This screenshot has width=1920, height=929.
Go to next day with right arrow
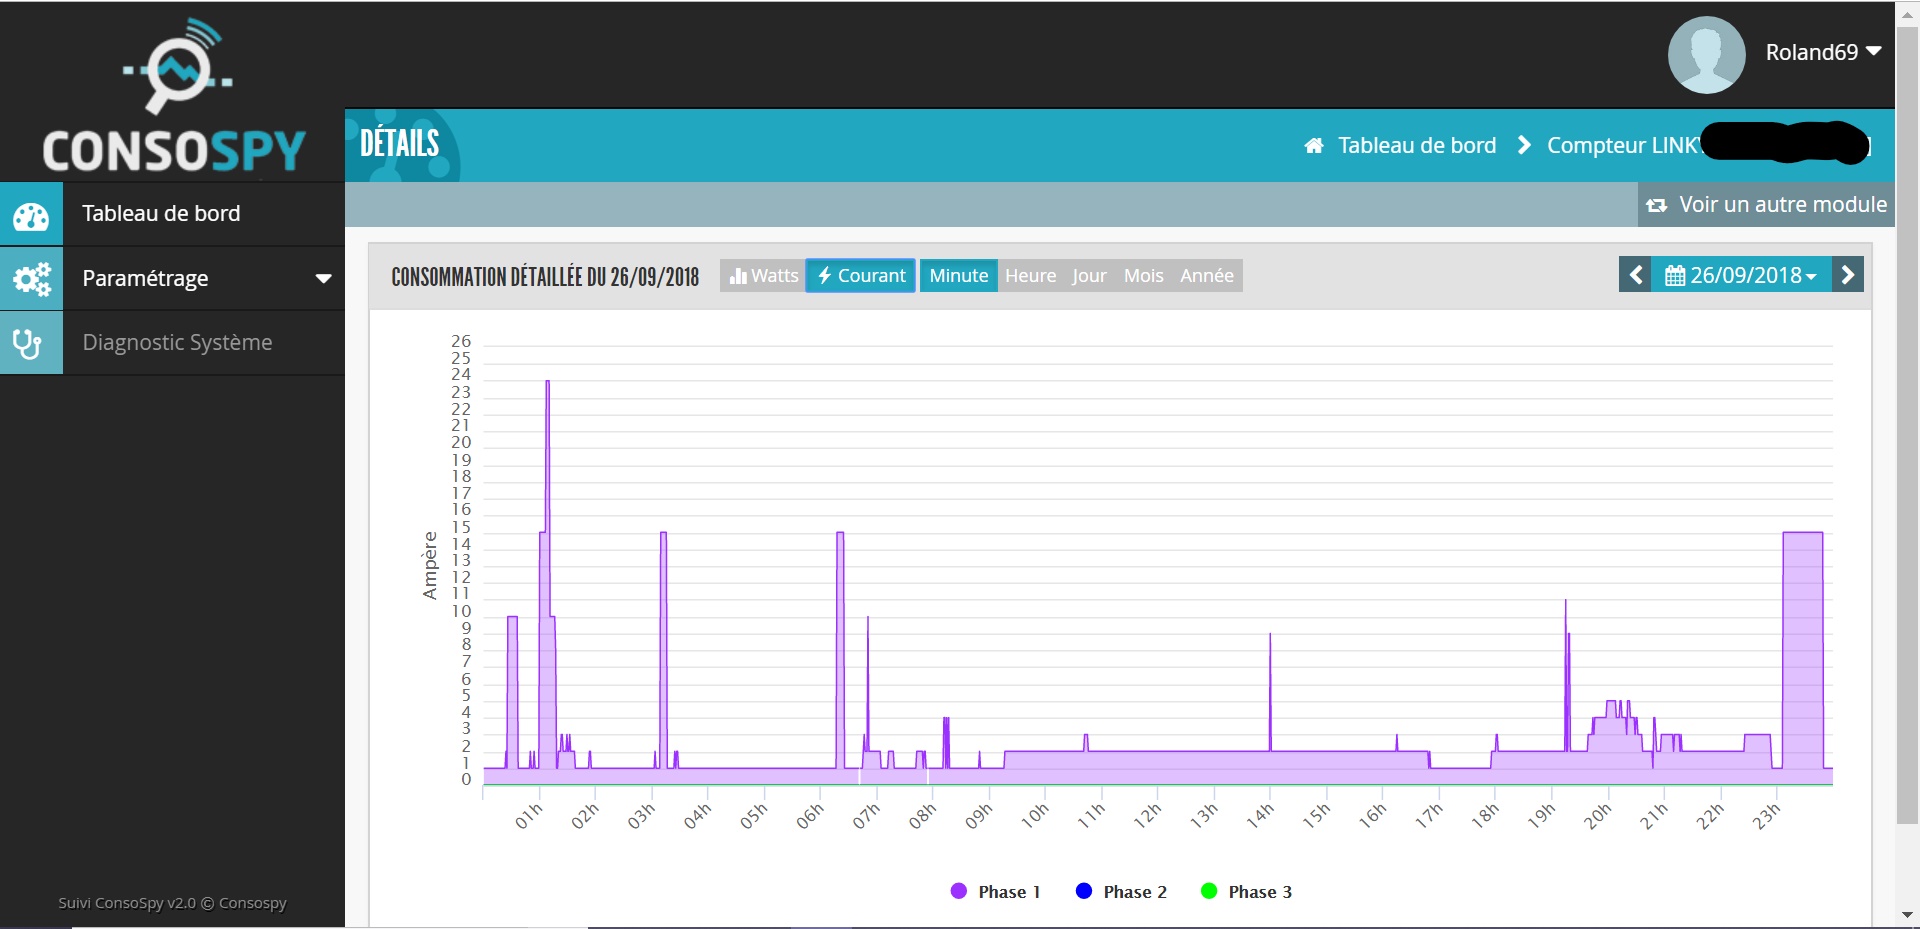pyautogui.click(x=1848, y=275)
